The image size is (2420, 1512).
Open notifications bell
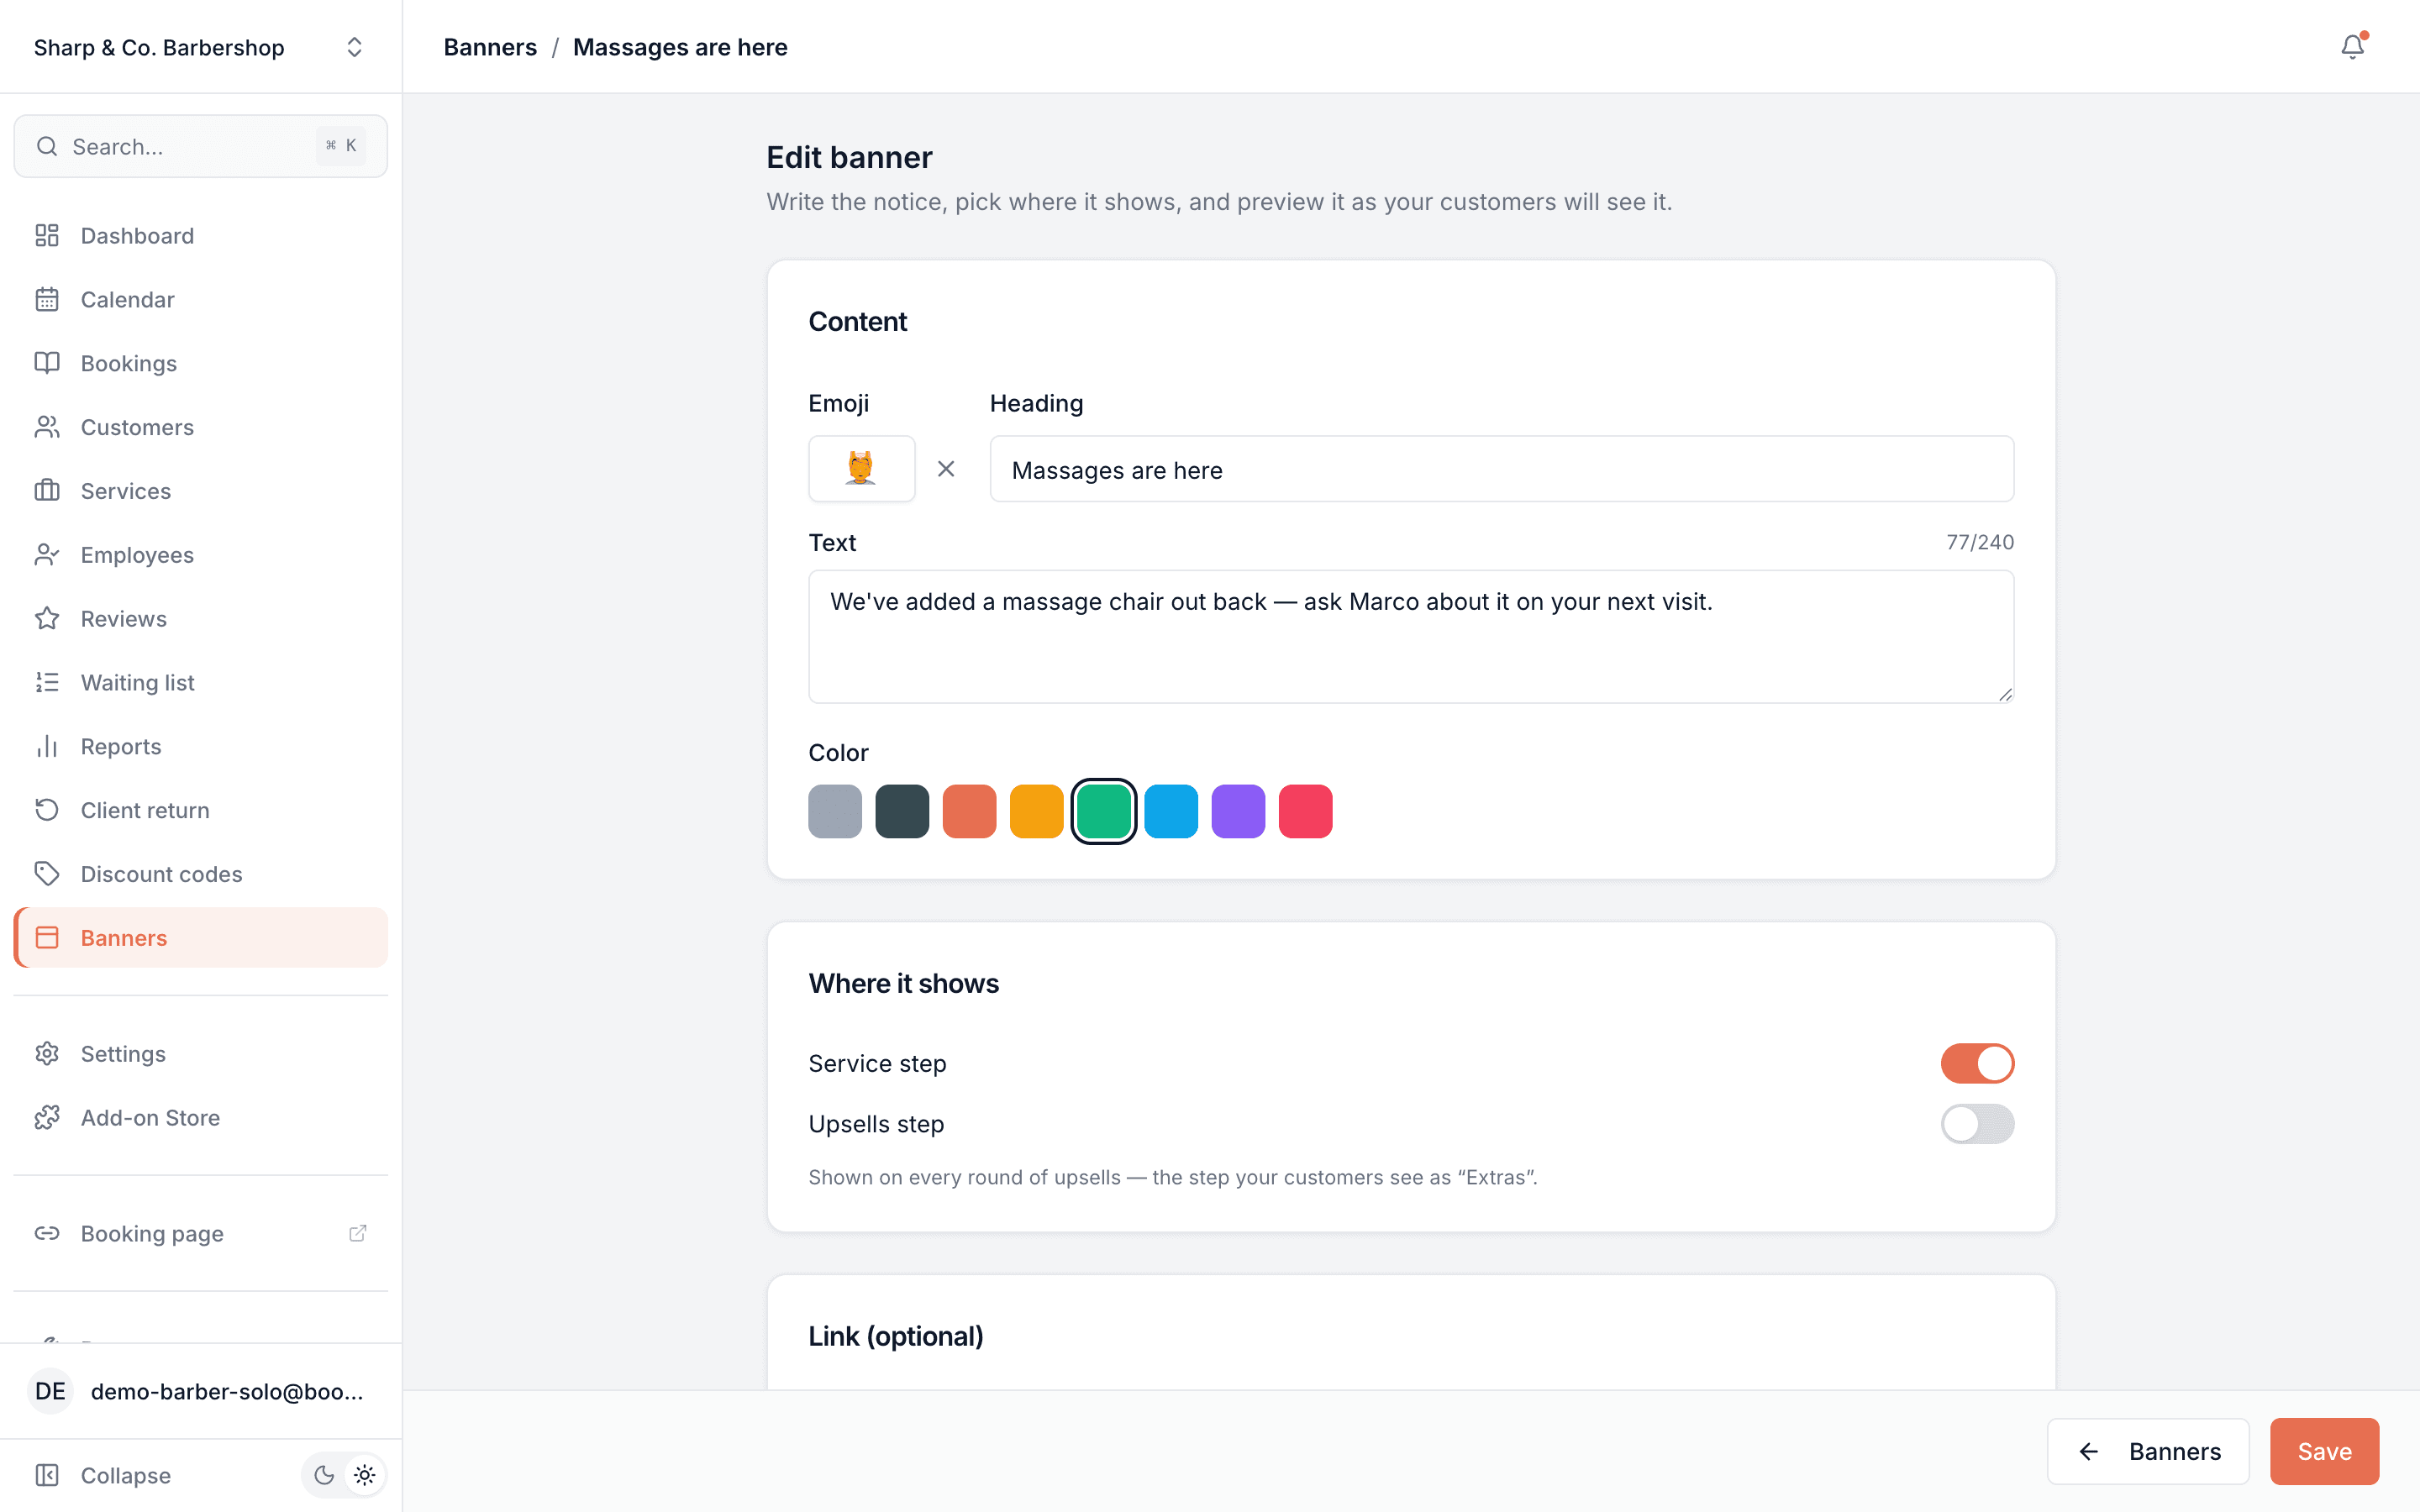click(x=2353, y=47)
